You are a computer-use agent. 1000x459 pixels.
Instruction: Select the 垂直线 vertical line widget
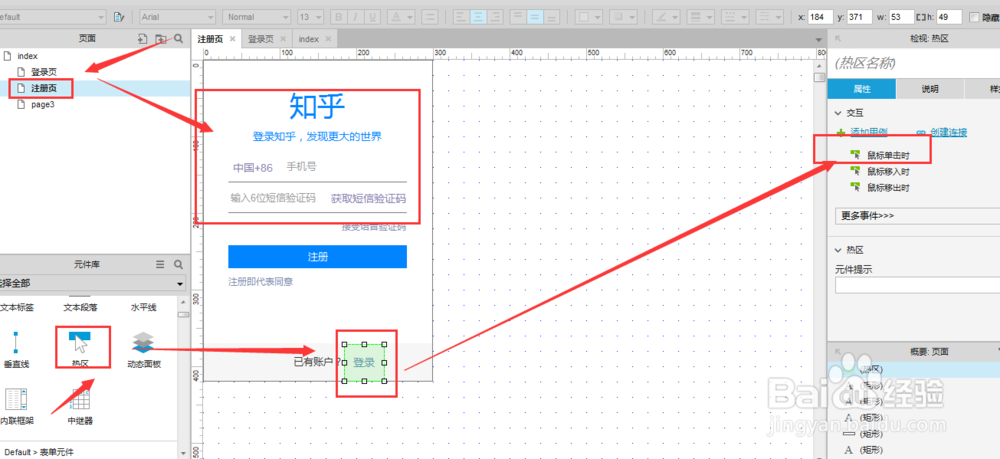tap(16, 350)
